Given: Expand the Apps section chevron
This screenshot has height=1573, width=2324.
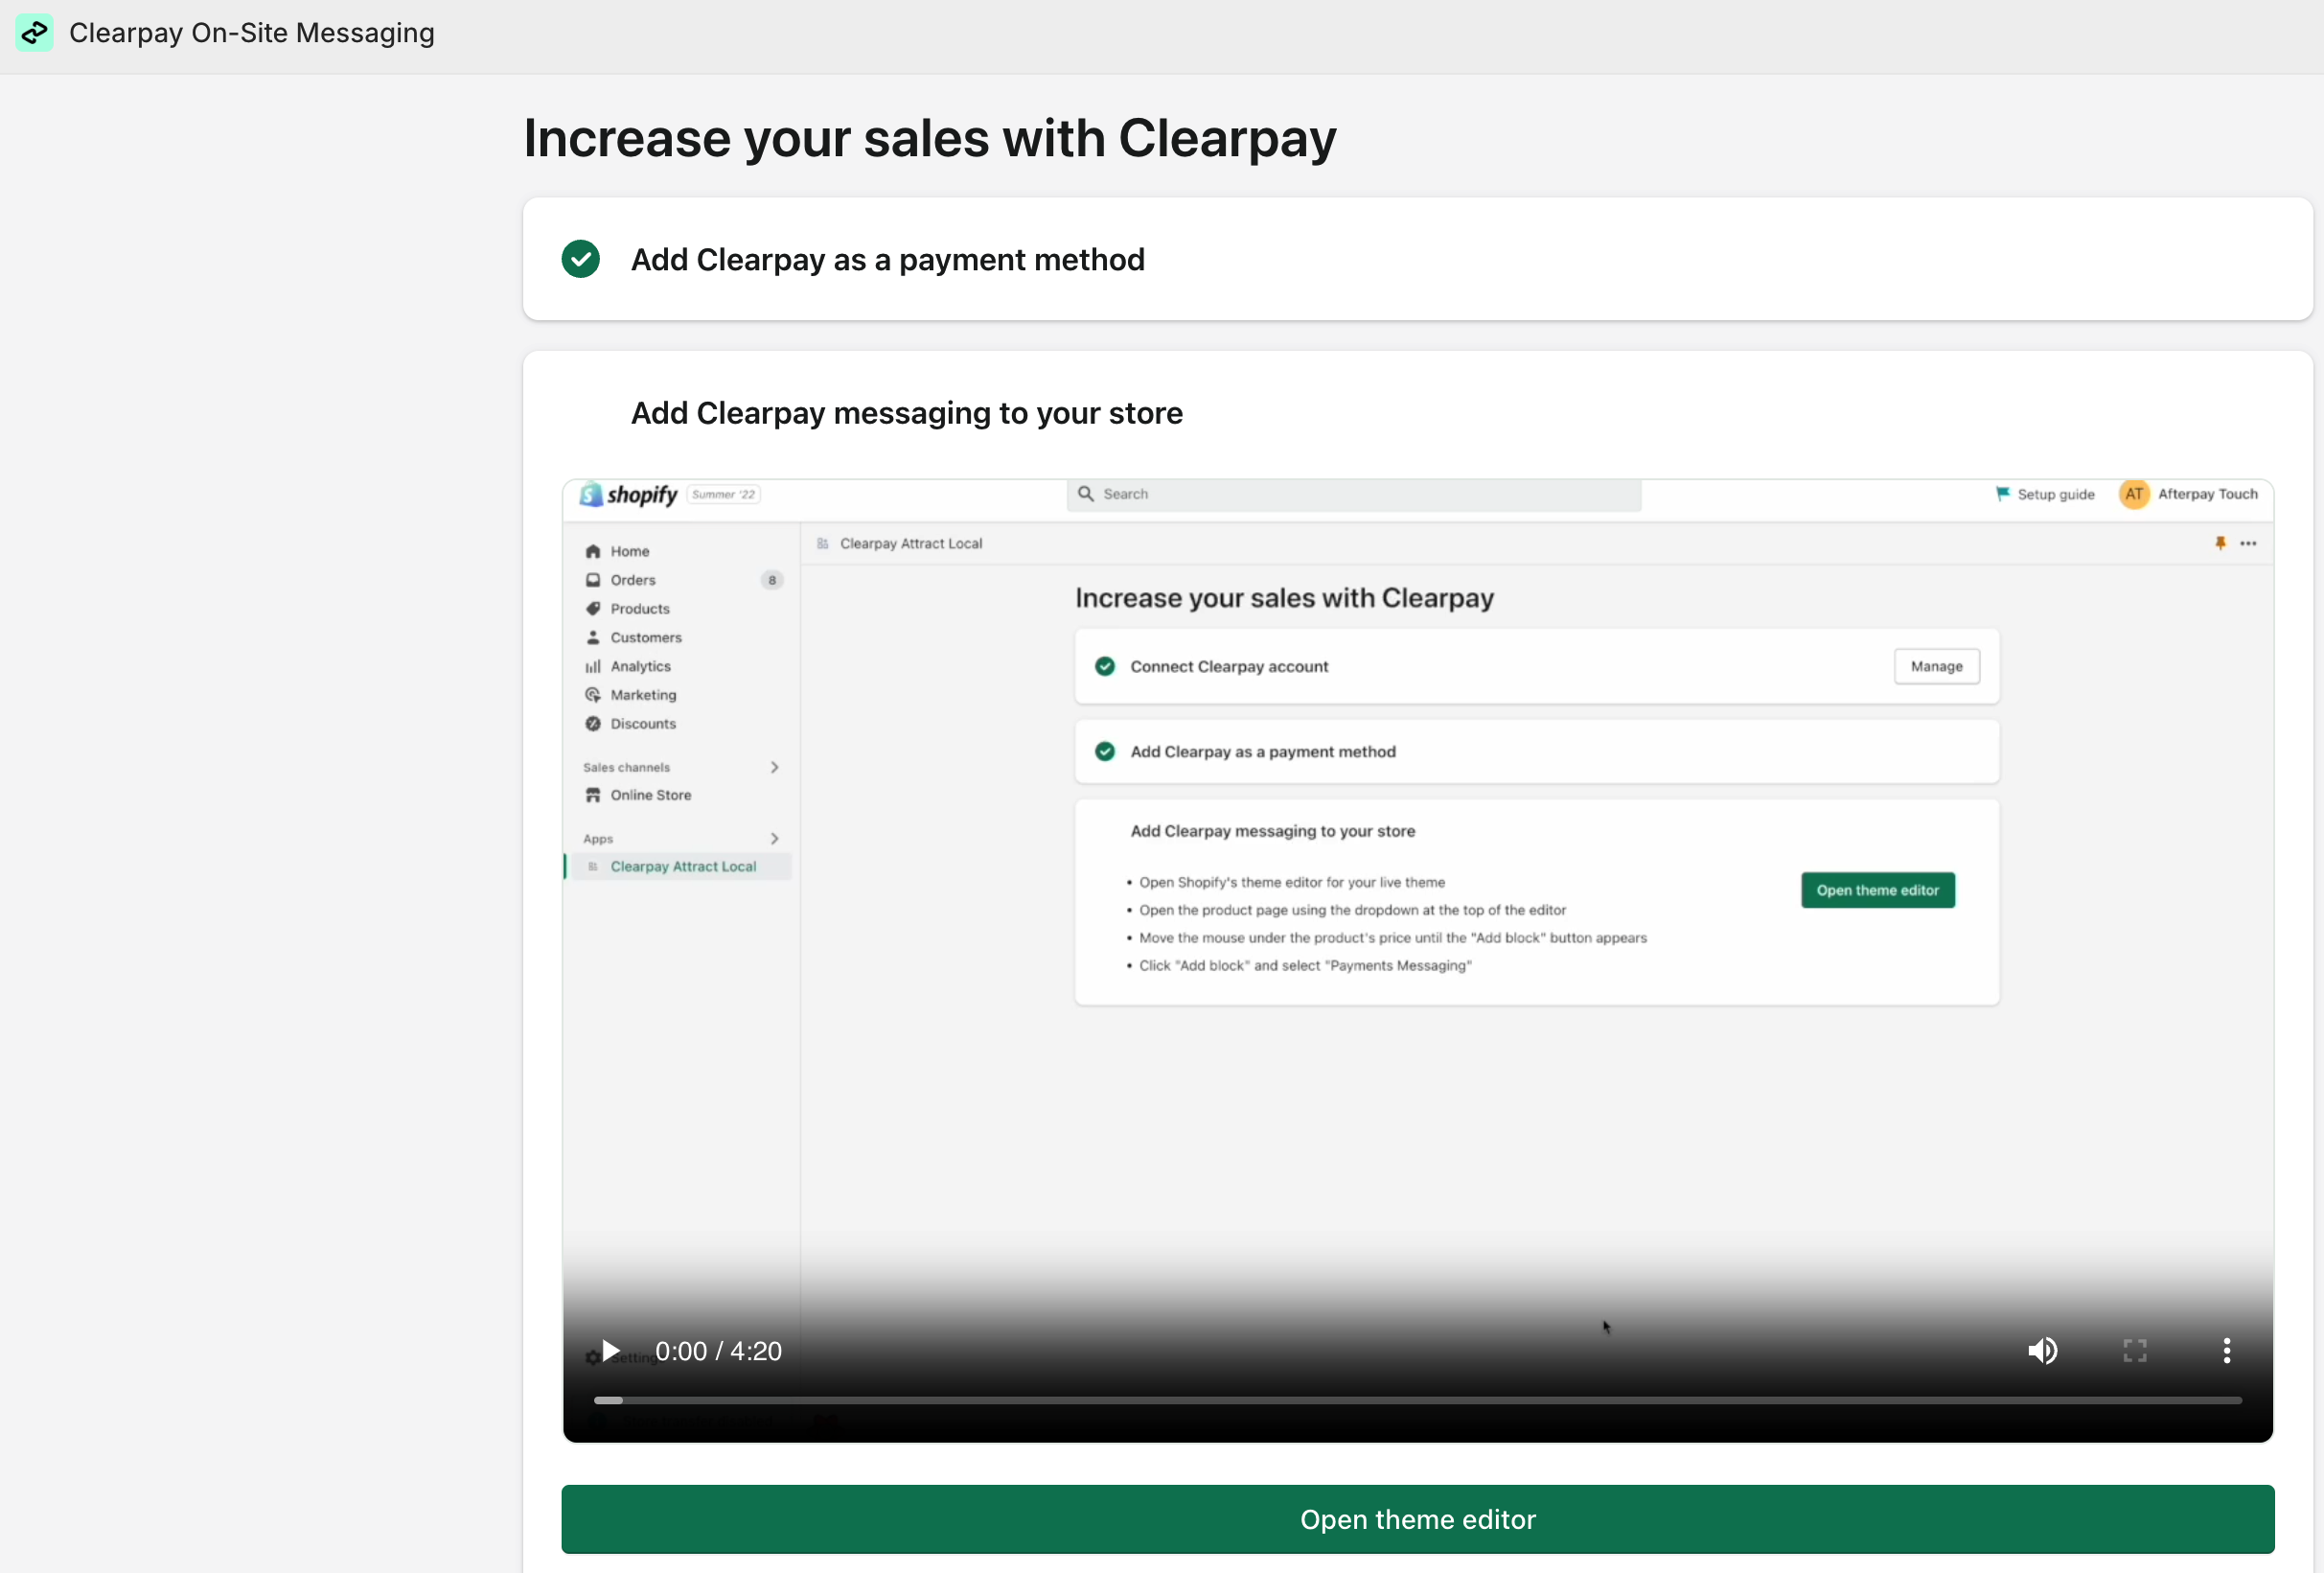Looking at the screenshot, I should [x=774, y=838].
